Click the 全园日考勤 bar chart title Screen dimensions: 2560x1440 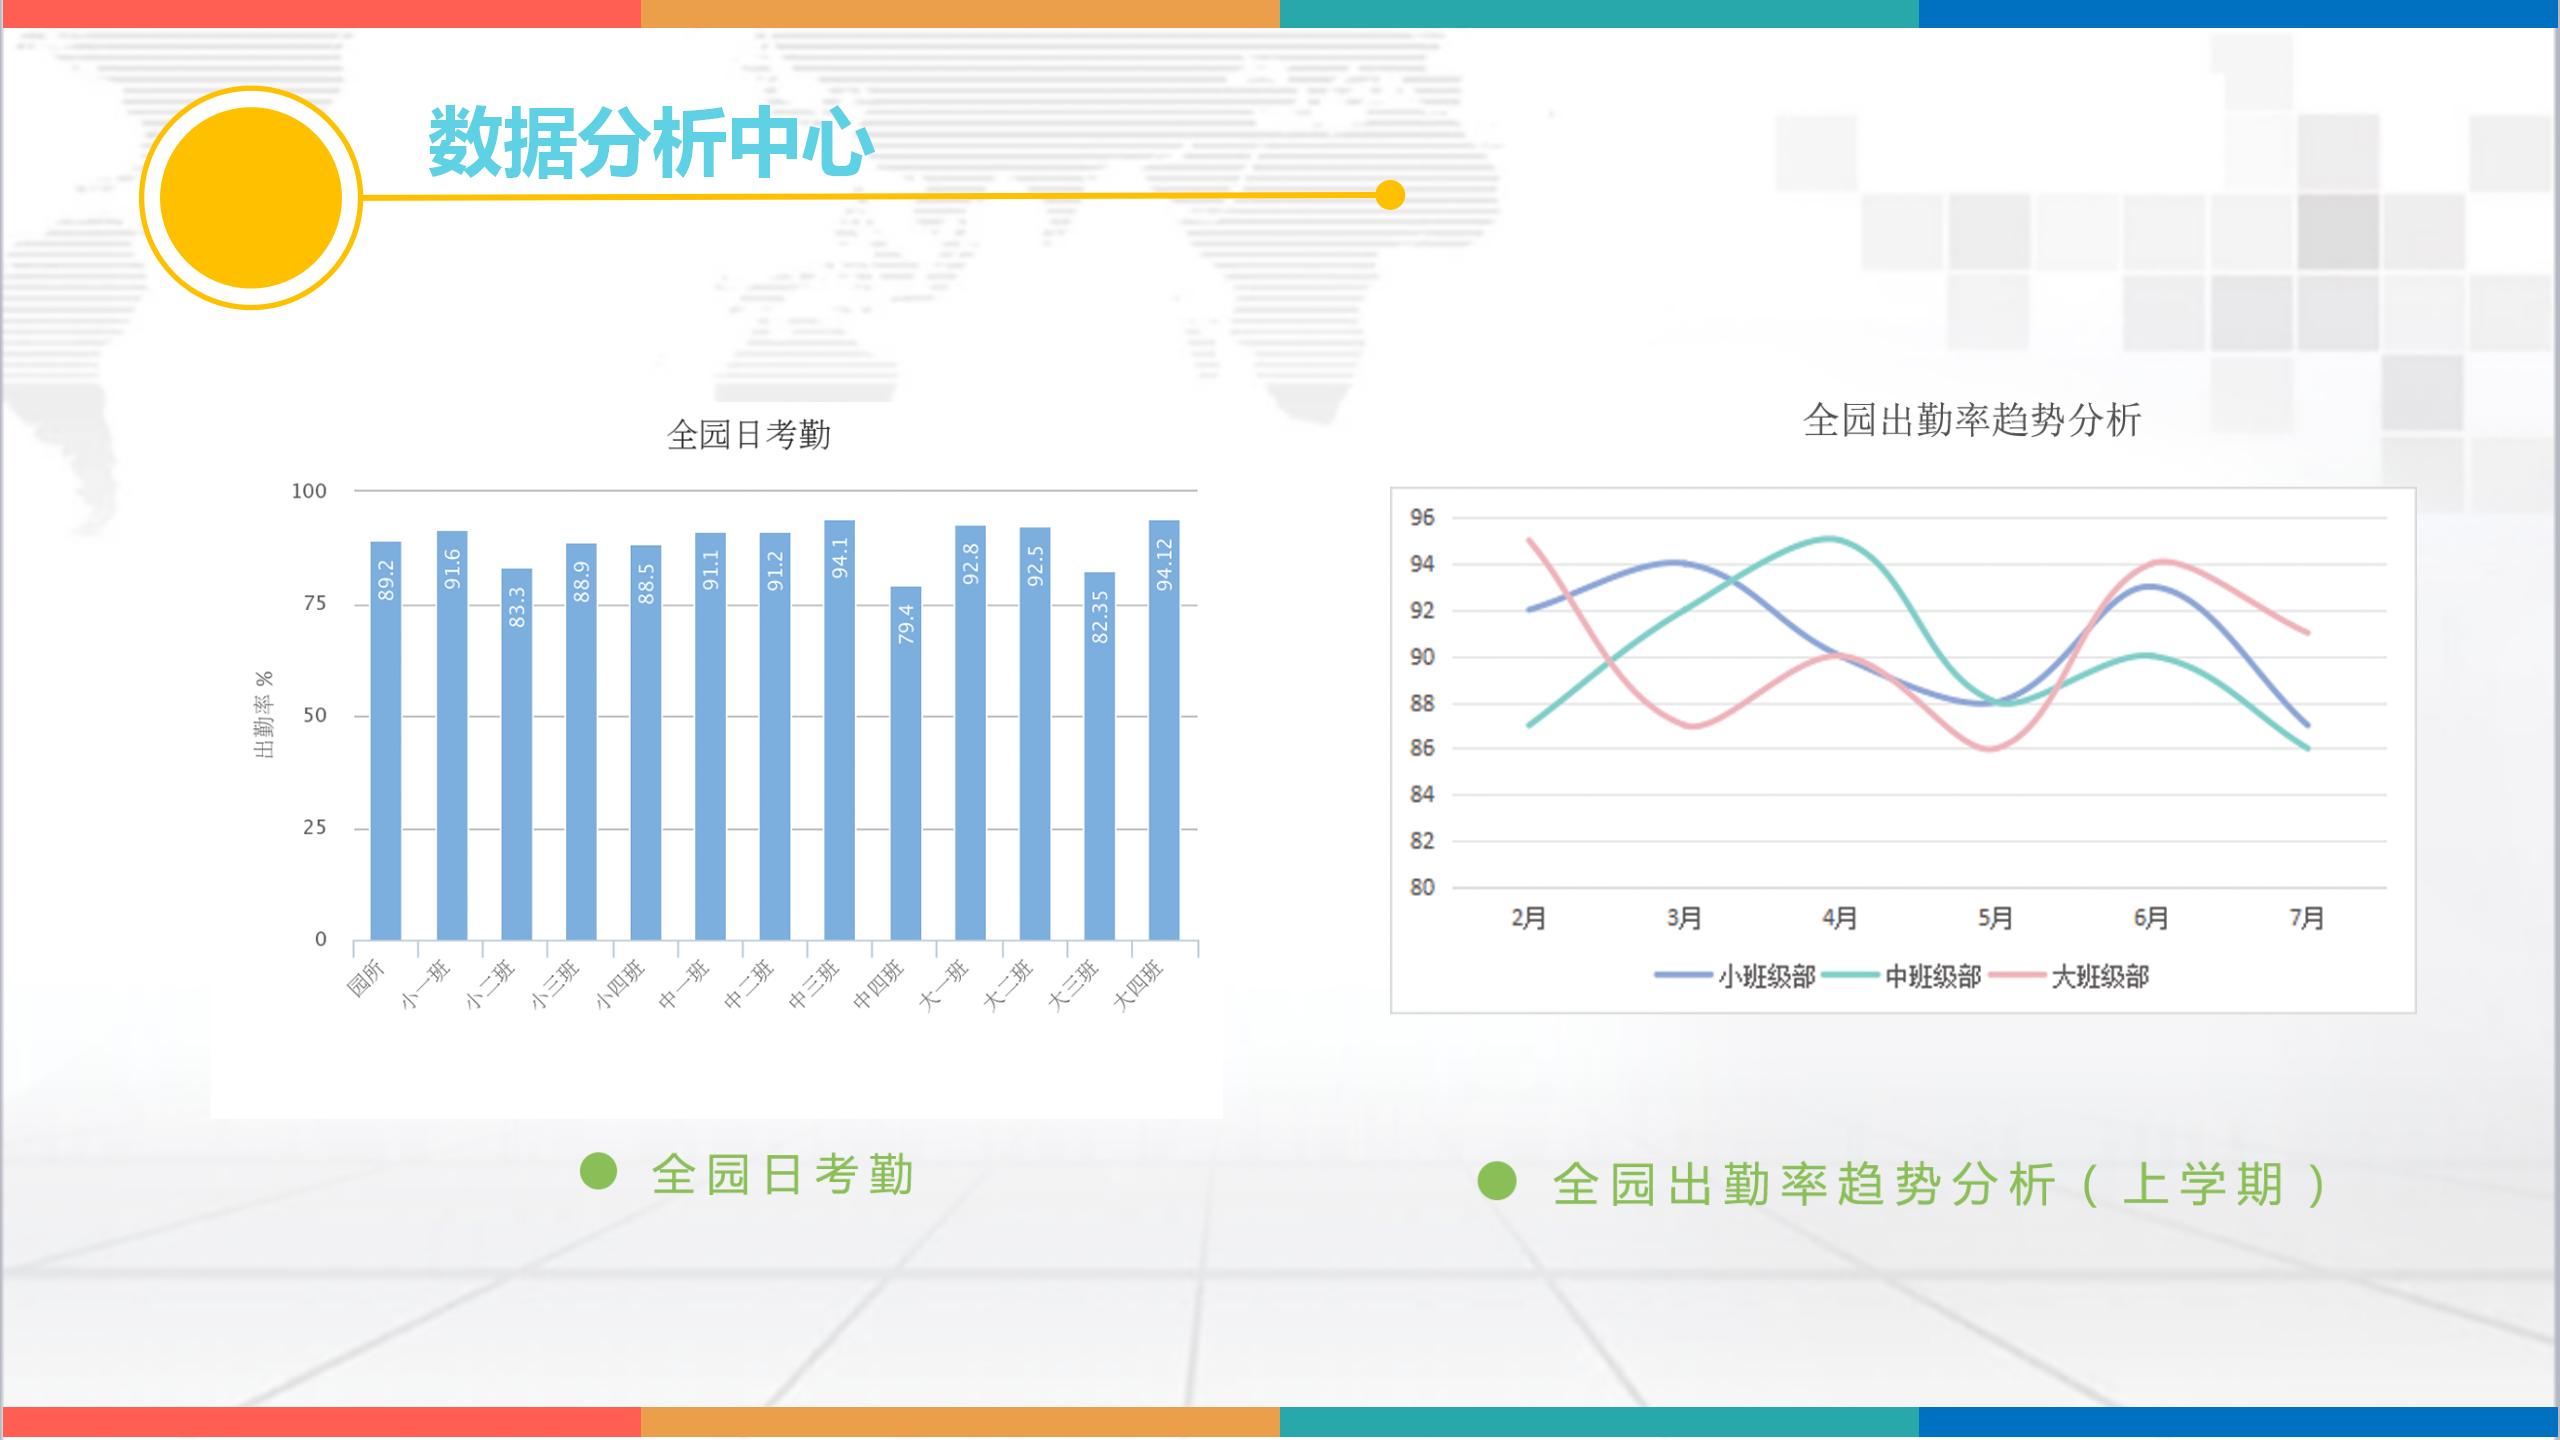(x=749, y=435)
